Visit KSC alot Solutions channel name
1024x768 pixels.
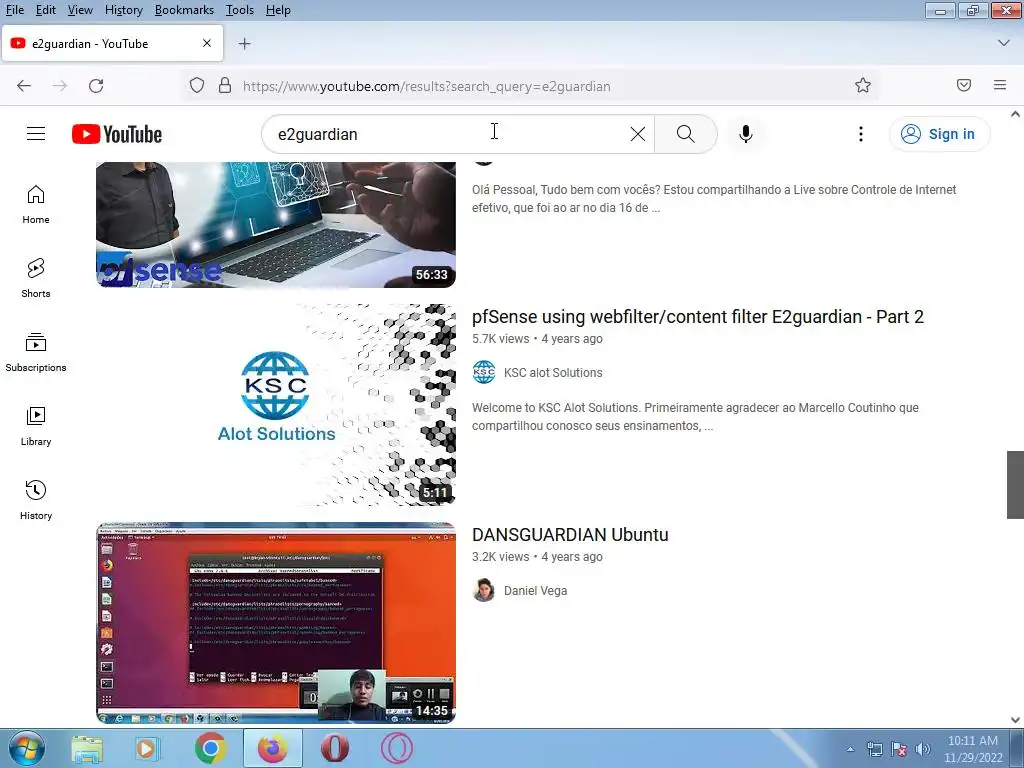553,373
